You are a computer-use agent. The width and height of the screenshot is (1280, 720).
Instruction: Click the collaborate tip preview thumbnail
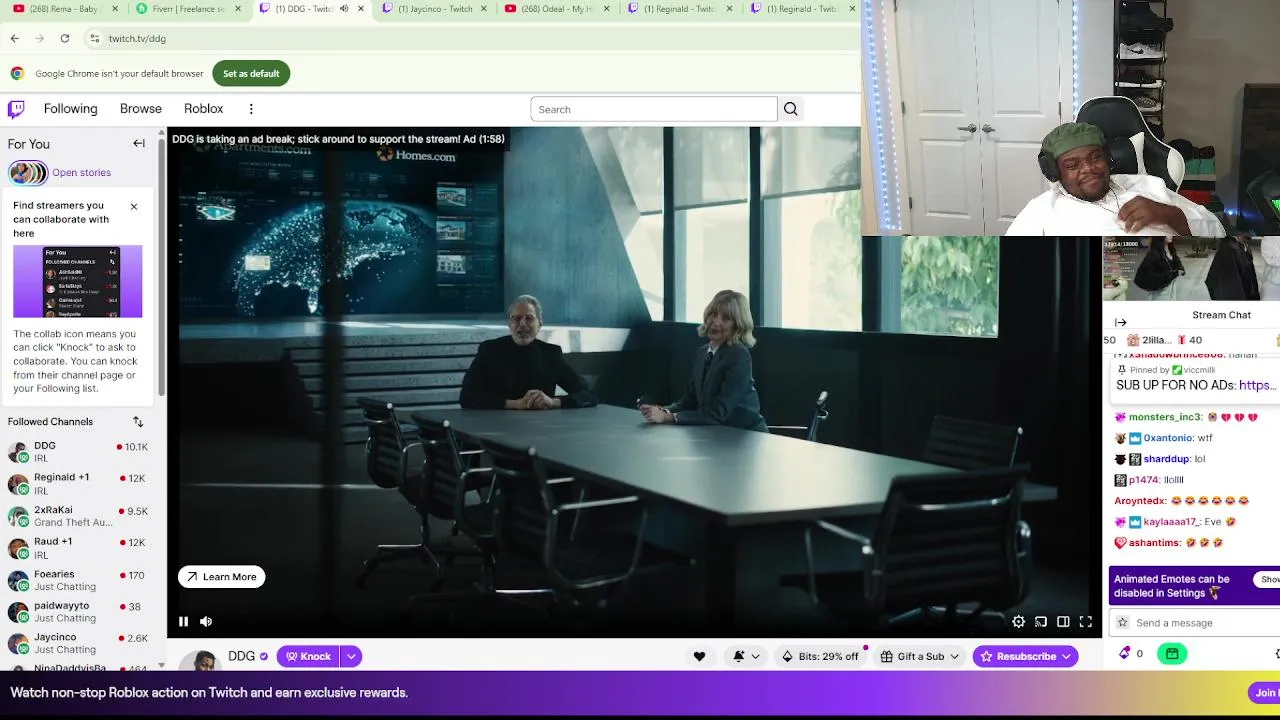[x=78, y=282]
